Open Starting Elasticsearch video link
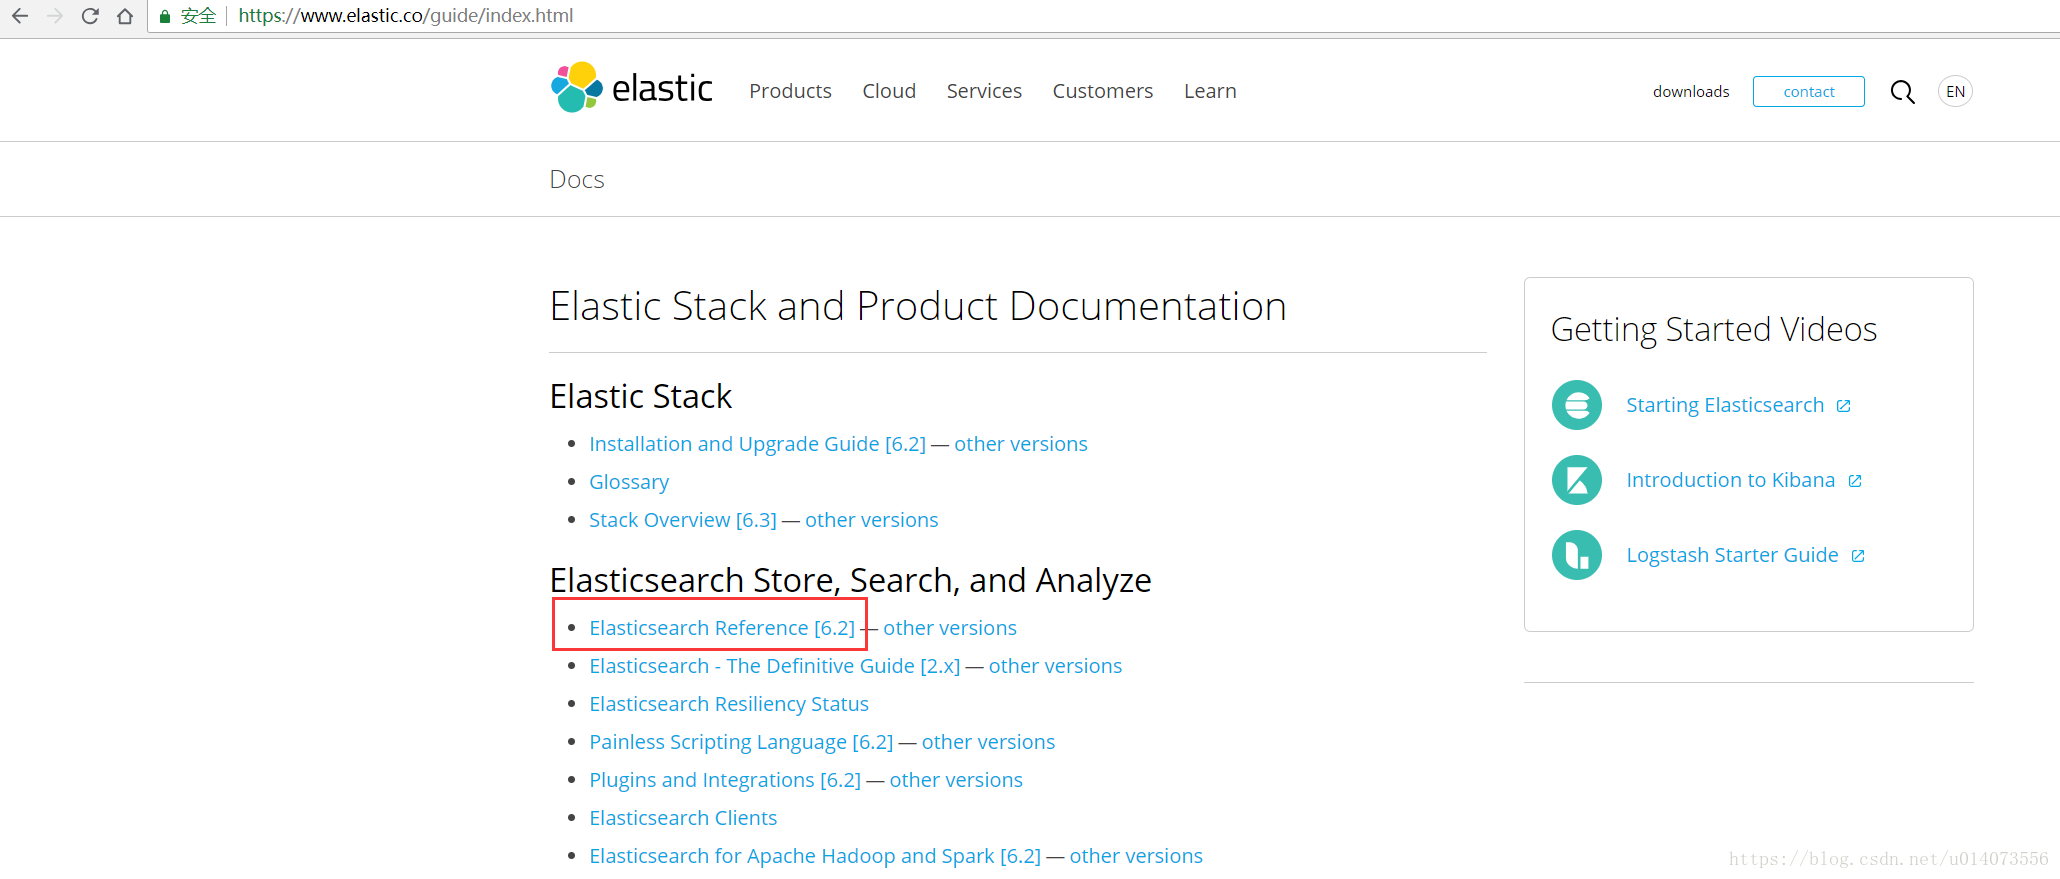Image resolution: width=2060 pixels, height=879 pixels. (1725, 405)
